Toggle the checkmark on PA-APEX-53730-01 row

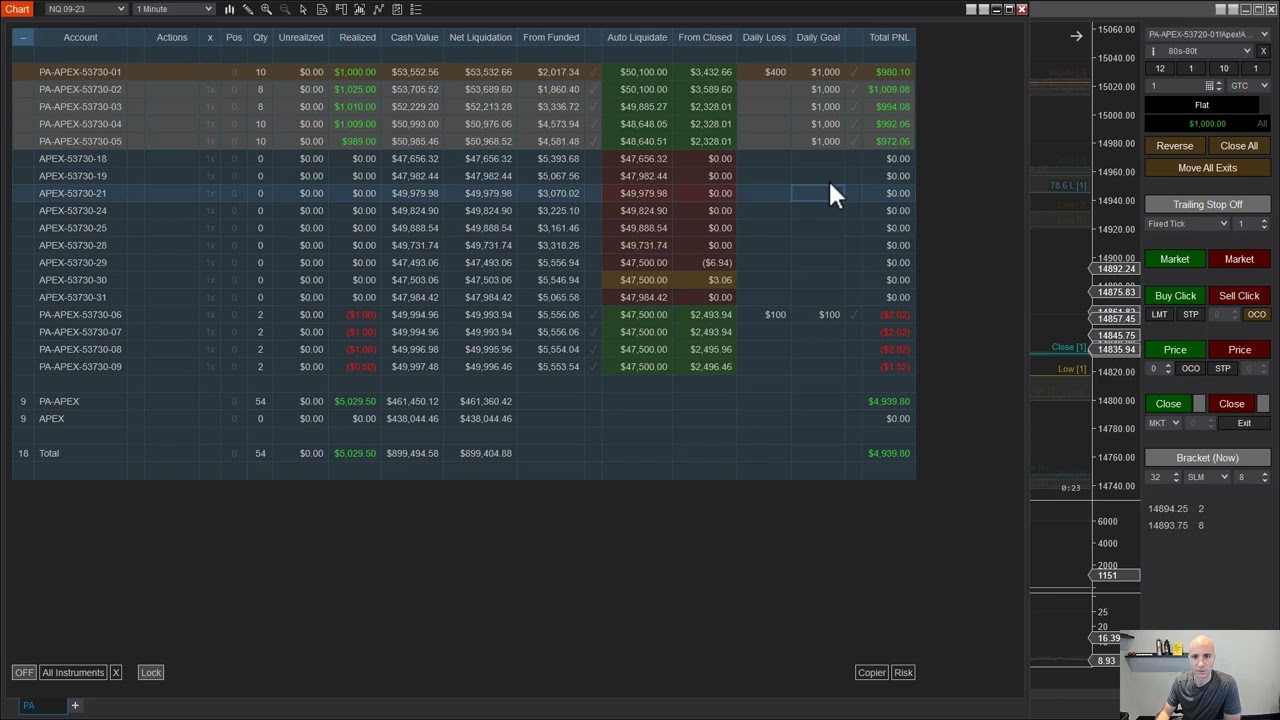click(593, 72)
